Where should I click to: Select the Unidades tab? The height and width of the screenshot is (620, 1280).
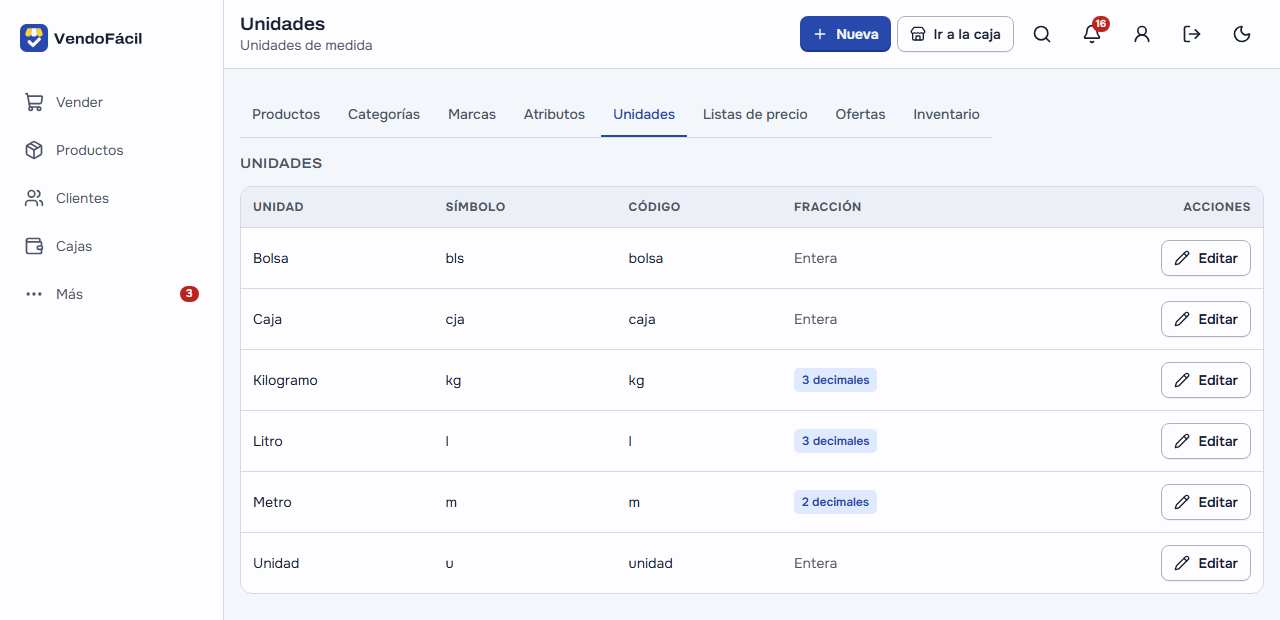pos(644,114)
